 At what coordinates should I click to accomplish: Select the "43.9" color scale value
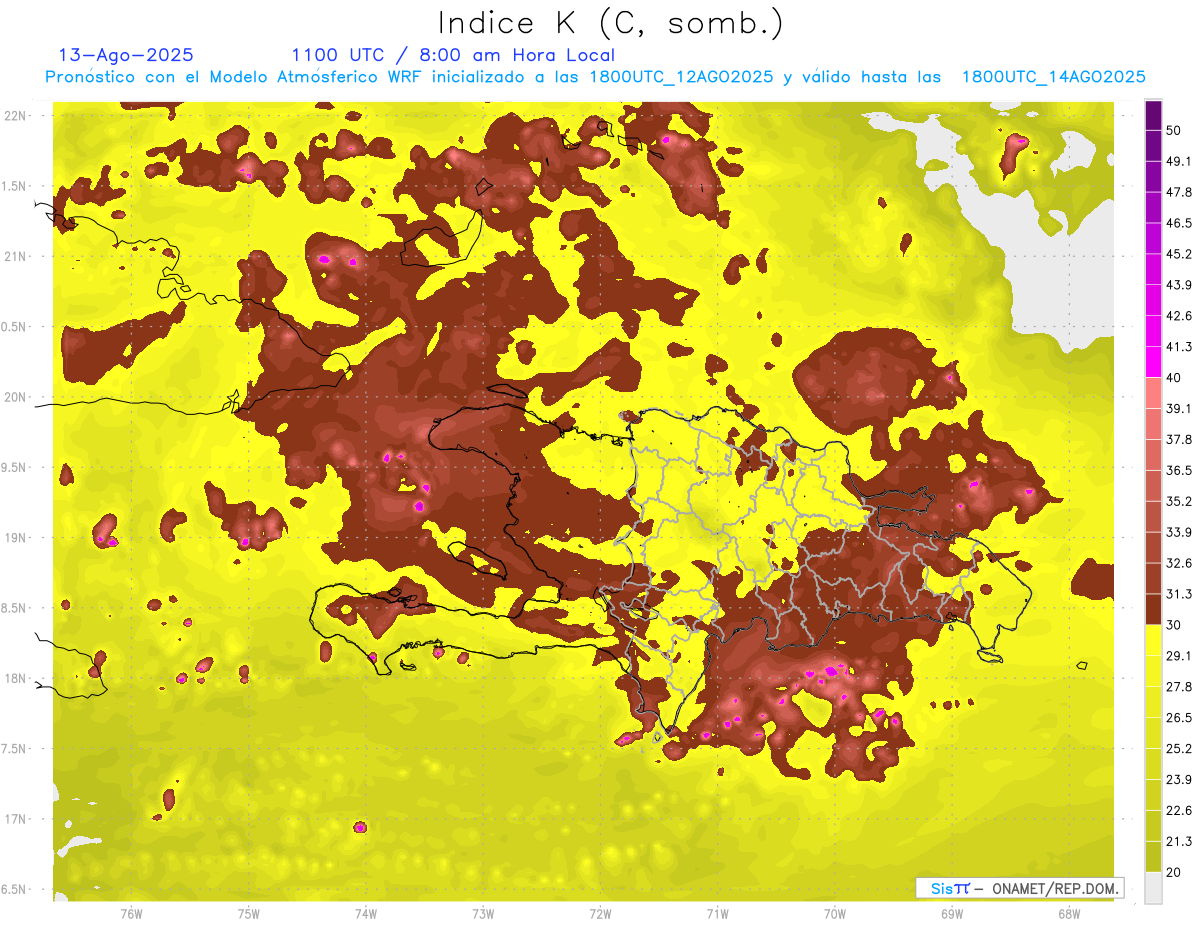[1179, 285]
